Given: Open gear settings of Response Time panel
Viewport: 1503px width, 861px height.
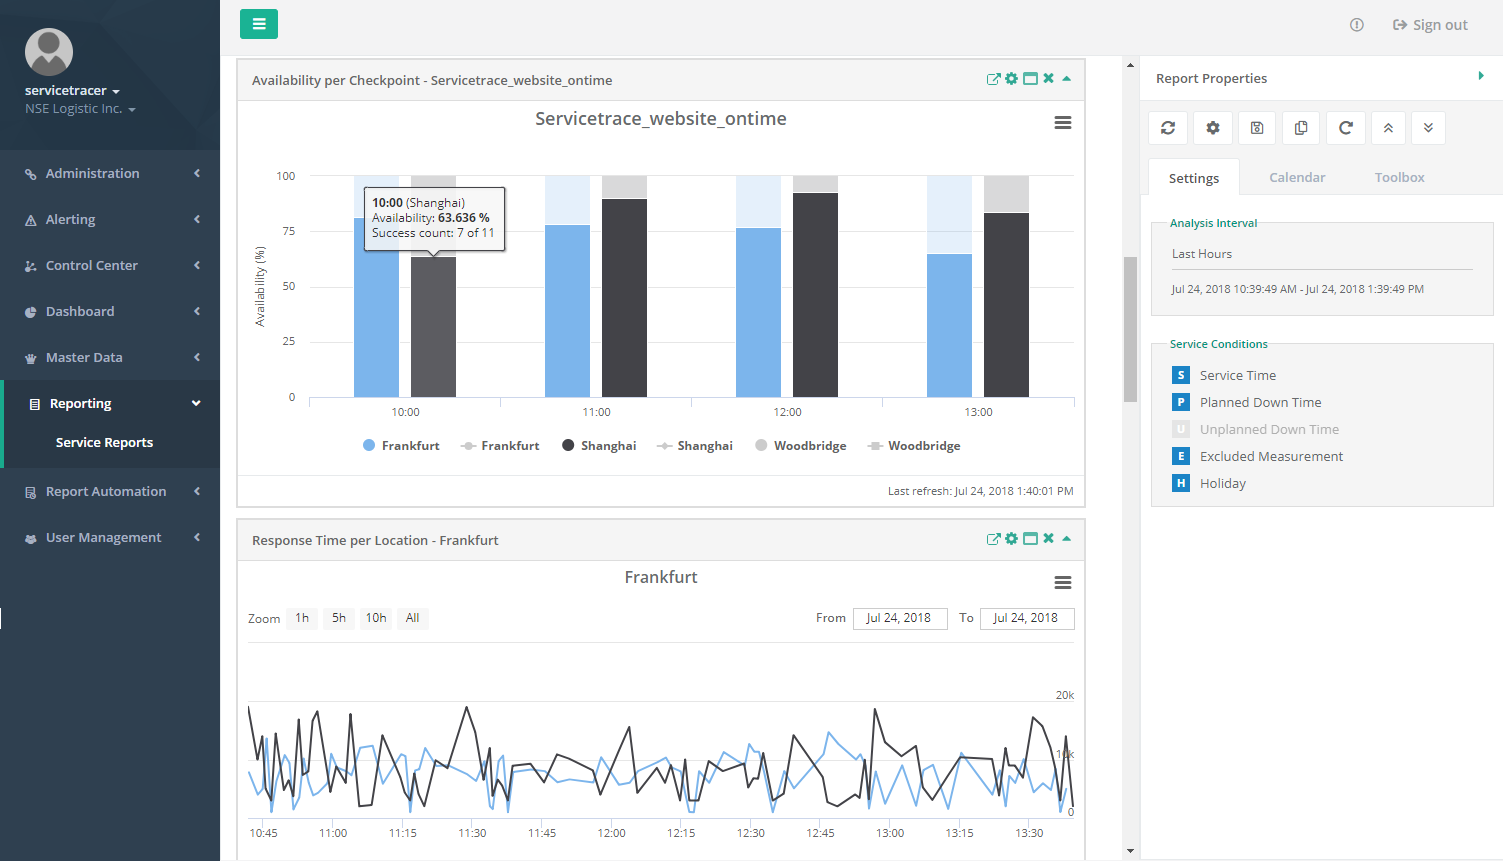Looking at the screenshot, I should pyautogui.click(x=1011, y=539).
